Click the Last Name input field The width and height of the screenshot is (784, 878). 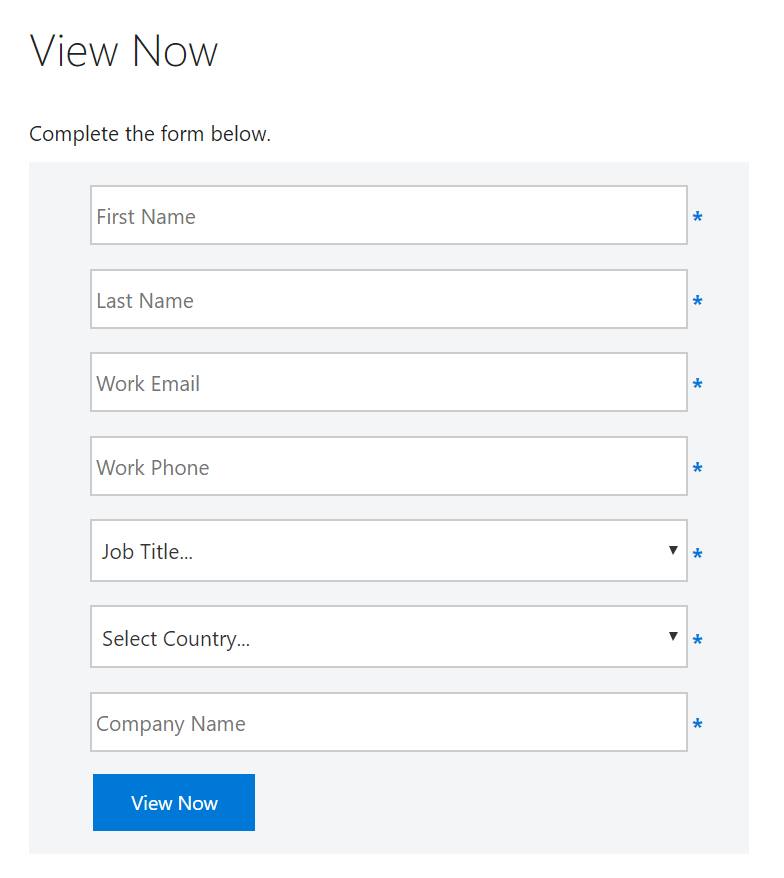(388, 299)
